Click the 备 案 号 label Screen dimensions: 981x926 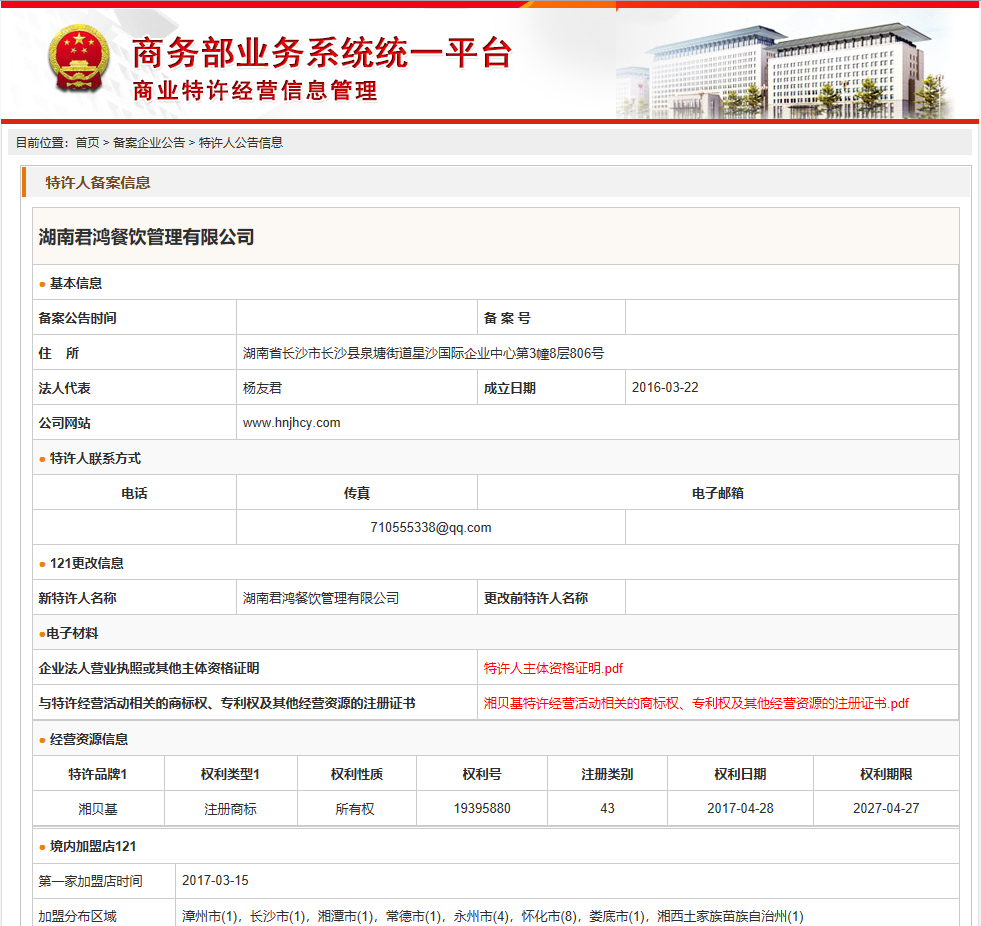click(507, 318)
